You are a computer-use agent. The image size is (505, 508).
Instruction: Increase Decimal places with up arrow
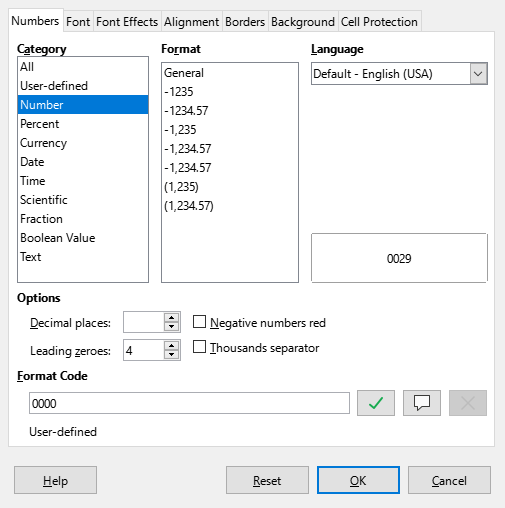click(x=171, y=317)
